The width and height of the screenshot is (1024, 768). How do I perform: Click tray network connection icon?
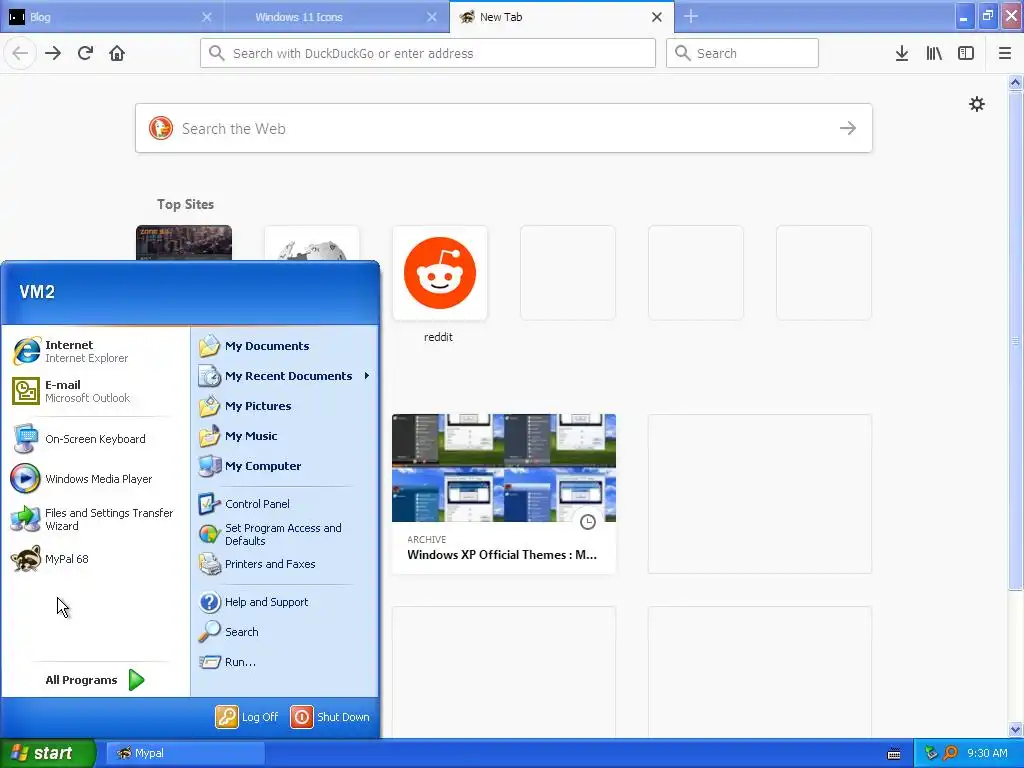coord(931,753)
